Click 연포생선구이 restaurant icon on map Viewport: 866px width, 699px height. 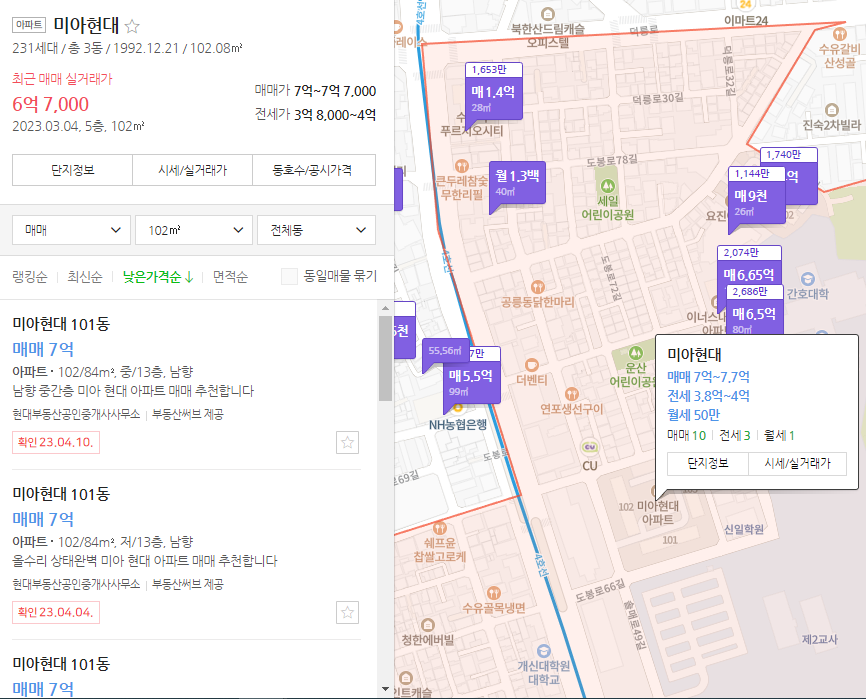point(572,394)
